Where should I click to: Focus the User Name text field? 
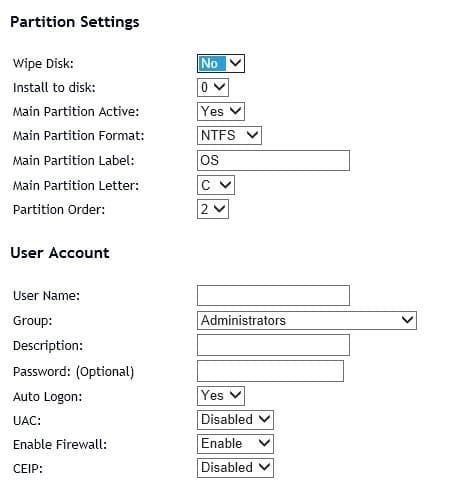tap(273, 295)
